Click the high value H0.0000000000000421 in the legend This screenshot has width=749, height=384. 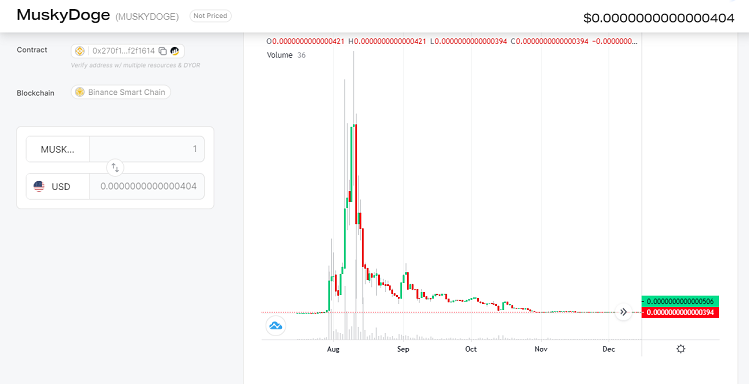(387, 42)
